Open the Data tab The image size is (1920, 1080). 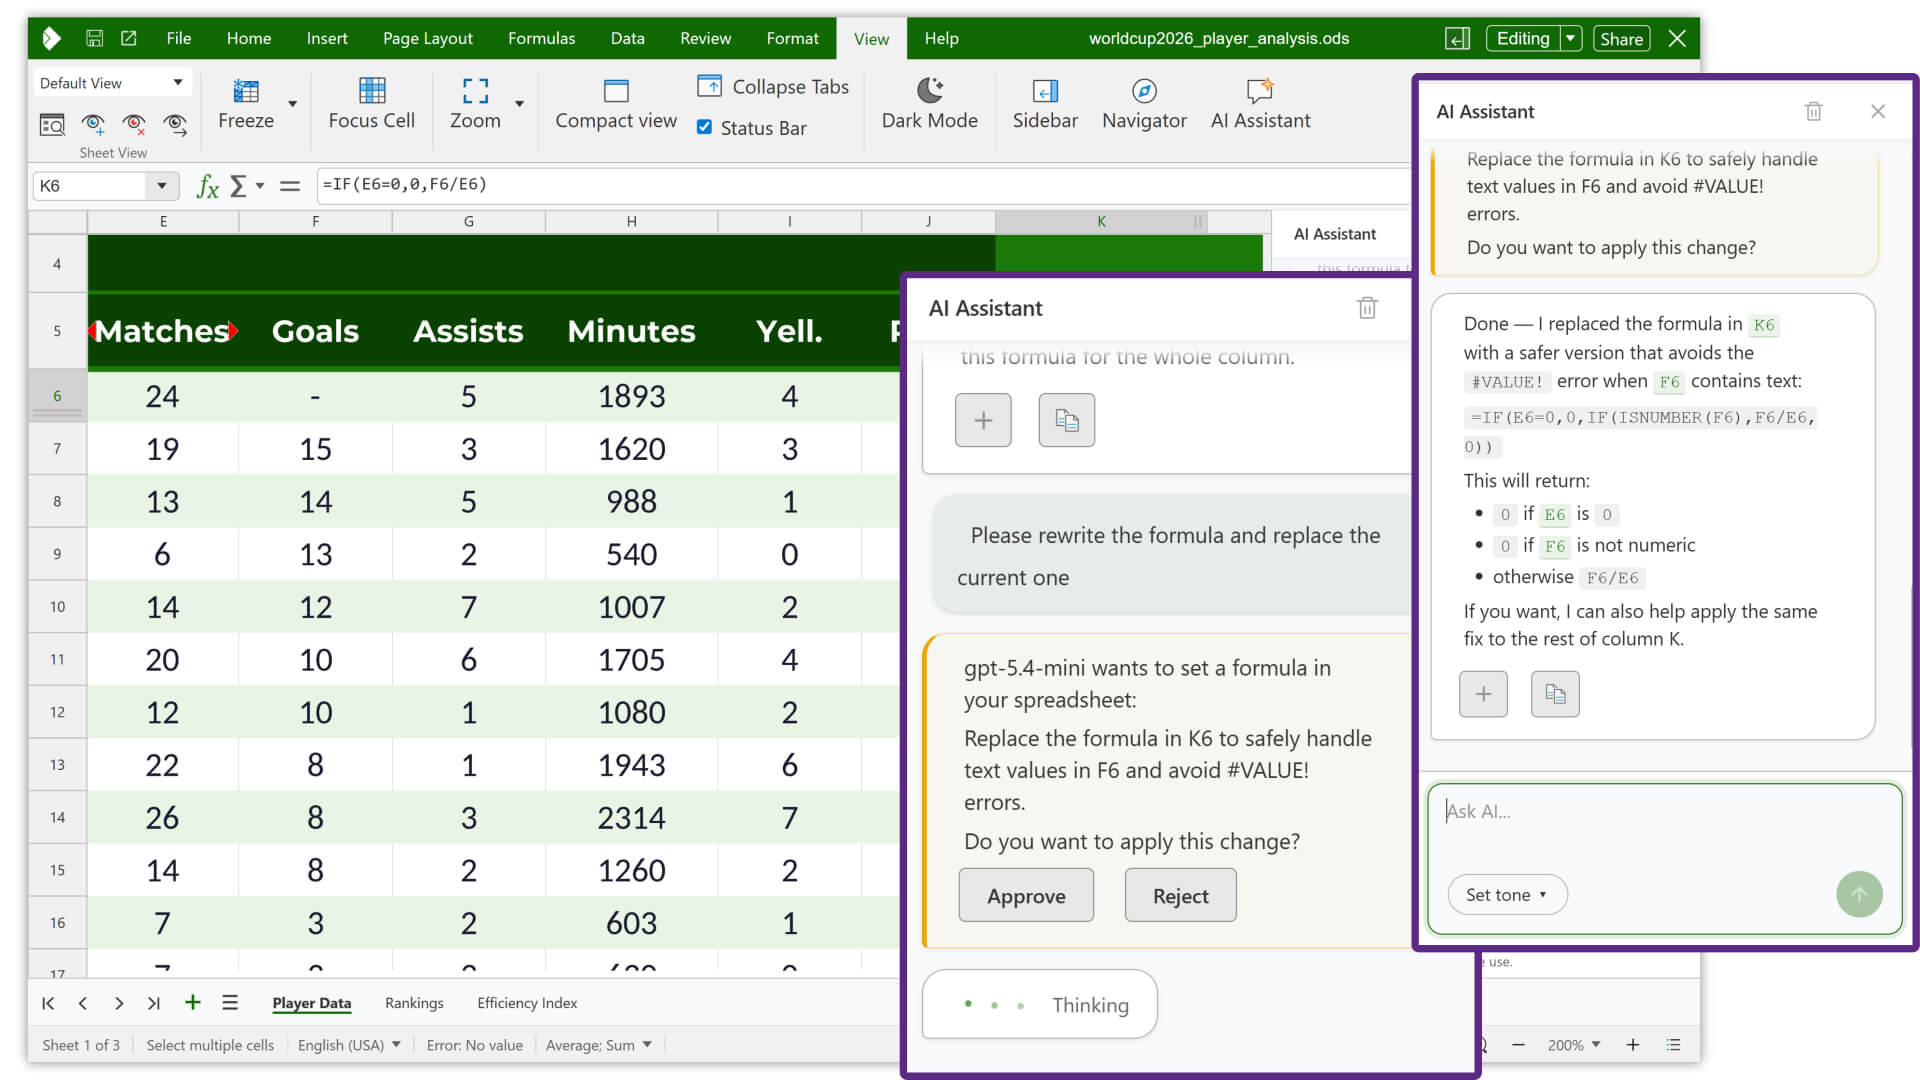coord(627,38)
